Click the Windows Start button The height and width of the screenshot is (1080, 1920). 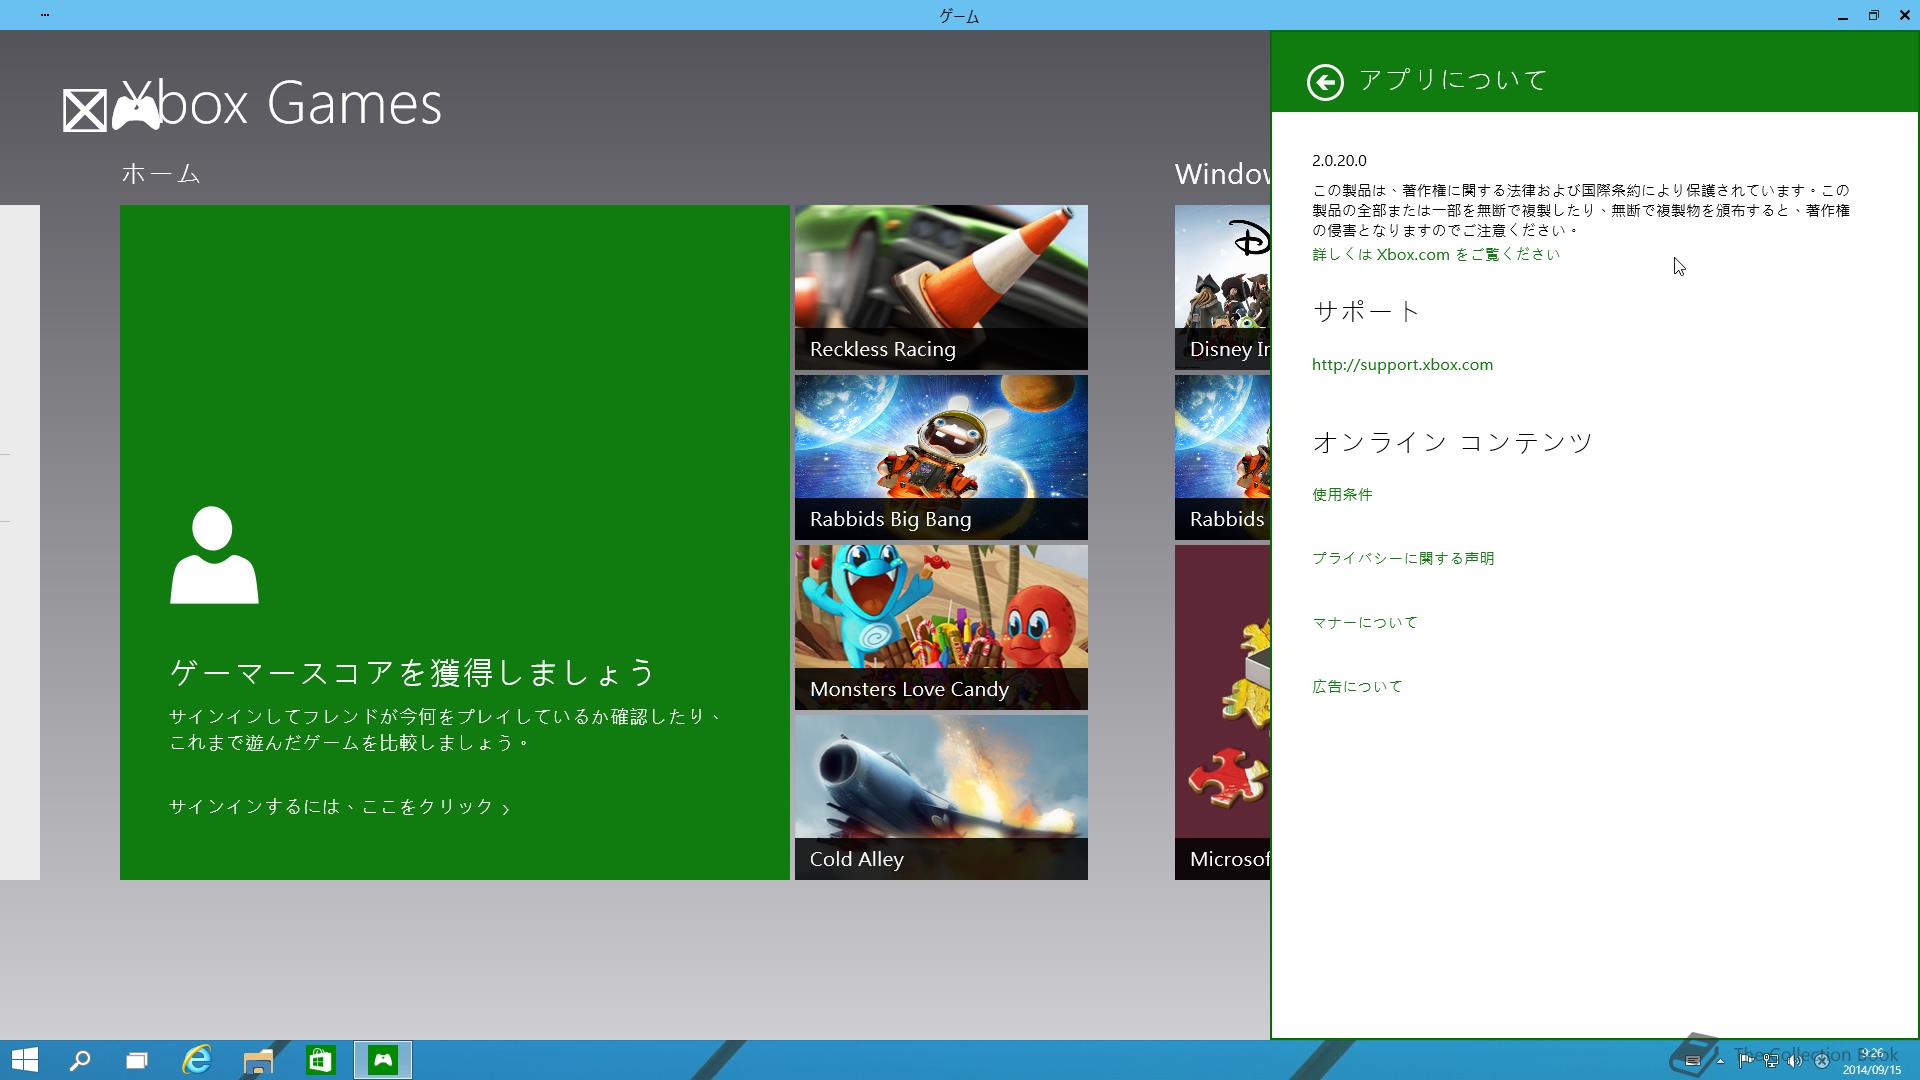point(25,1060)
